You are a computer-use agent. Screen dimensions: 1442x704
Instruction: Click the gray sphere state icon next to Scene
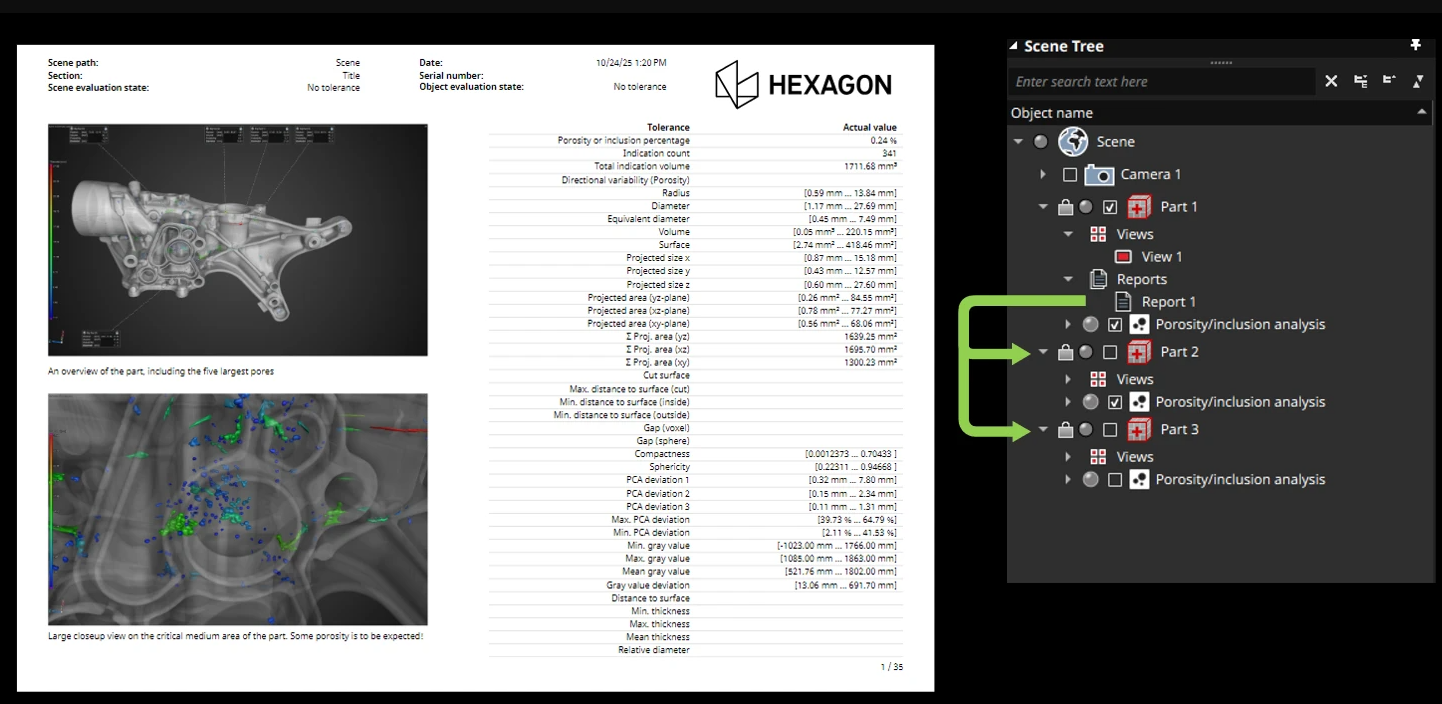pyautogui.click(x=1041, y=142)
